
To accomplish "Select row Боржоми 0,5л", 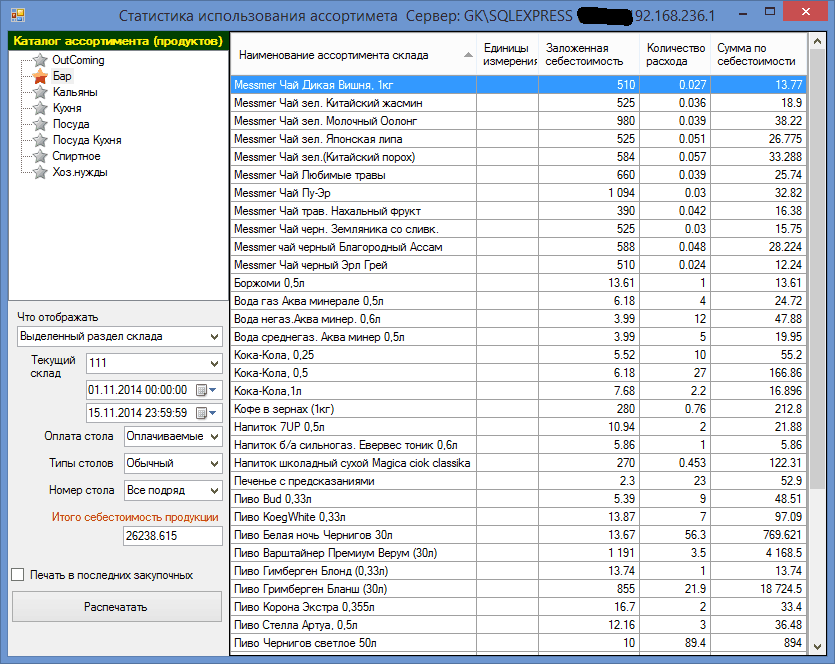I will coord(518,283).
